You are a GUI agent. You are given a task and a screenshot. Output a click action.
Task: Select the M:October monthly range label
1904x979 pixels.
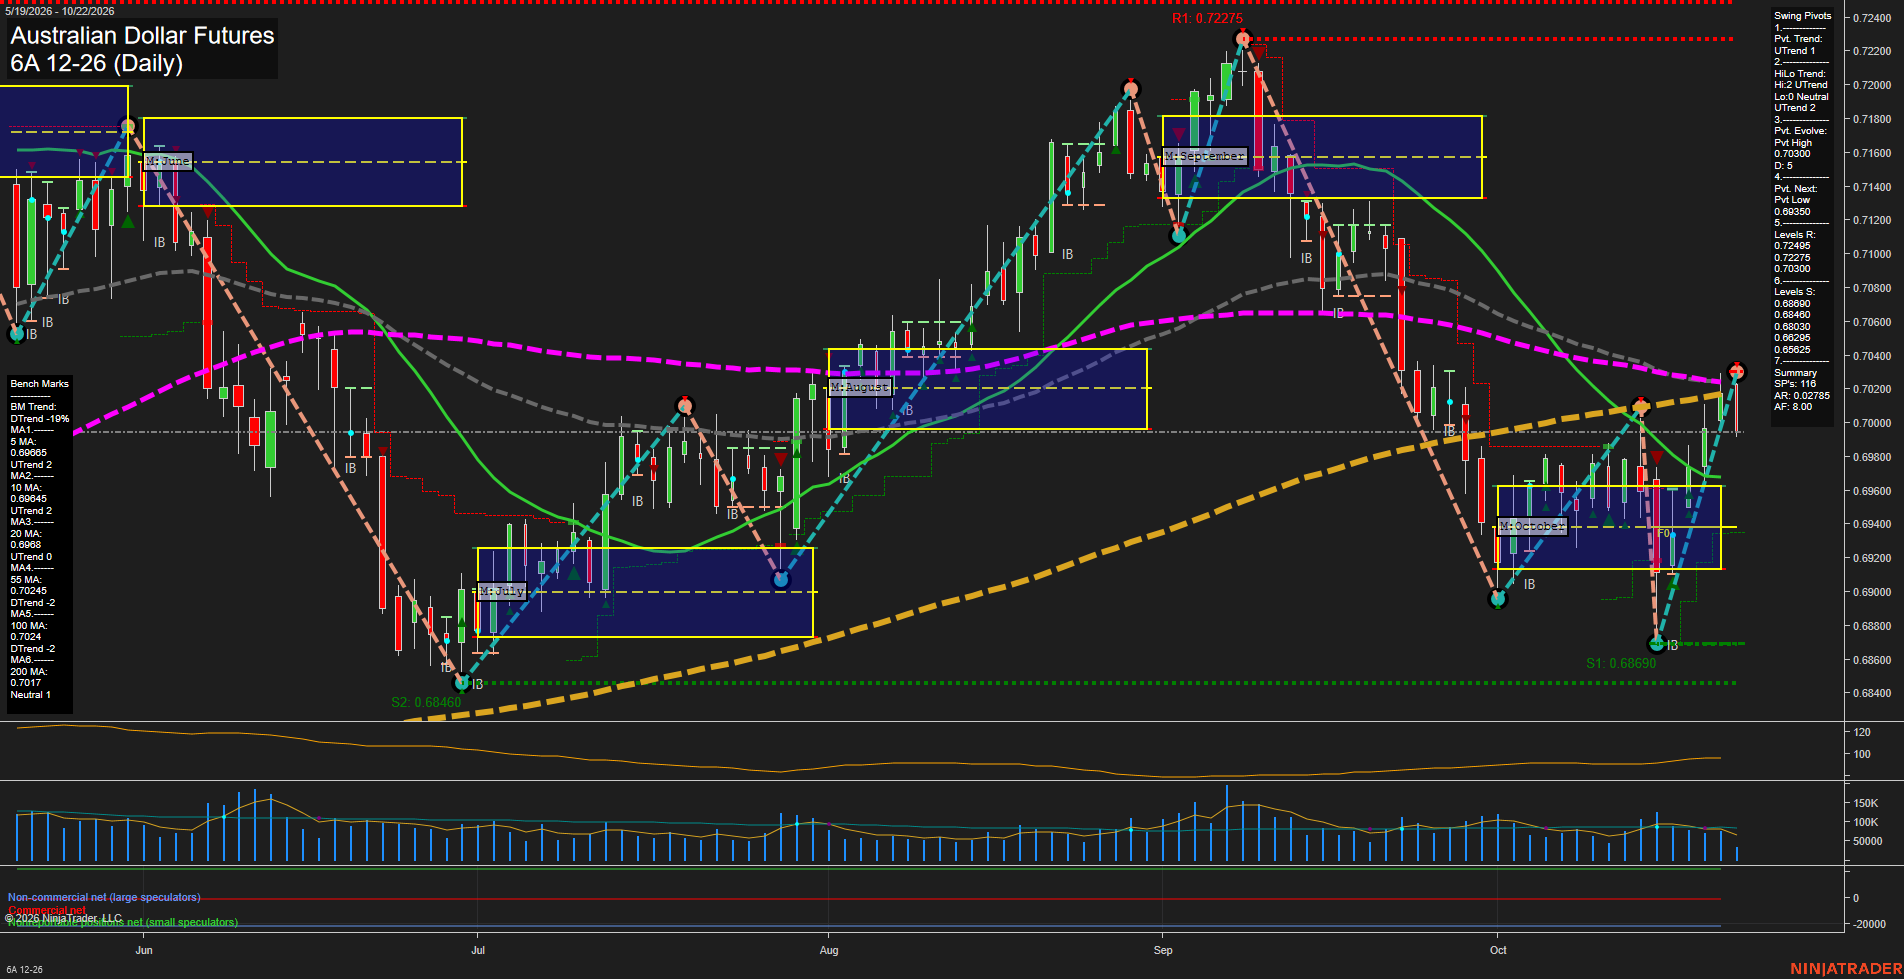click(1532, 526)
